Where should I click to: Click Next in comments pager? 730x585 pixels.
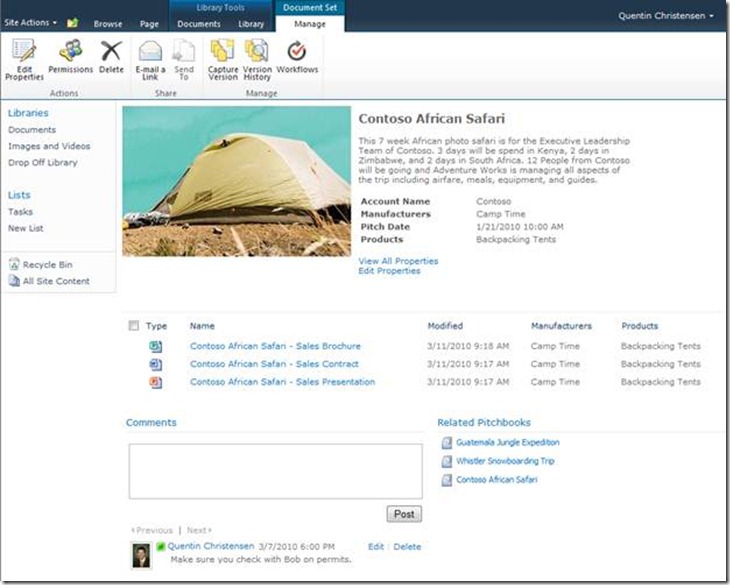[199, 530]
